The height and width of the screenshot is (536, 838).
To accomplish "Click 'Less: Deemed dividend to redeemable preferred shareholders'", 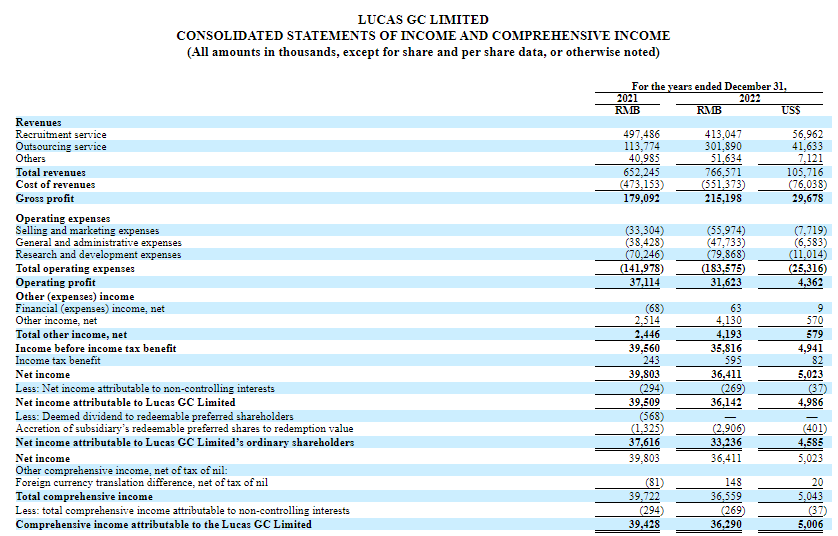I will point(154,416).
